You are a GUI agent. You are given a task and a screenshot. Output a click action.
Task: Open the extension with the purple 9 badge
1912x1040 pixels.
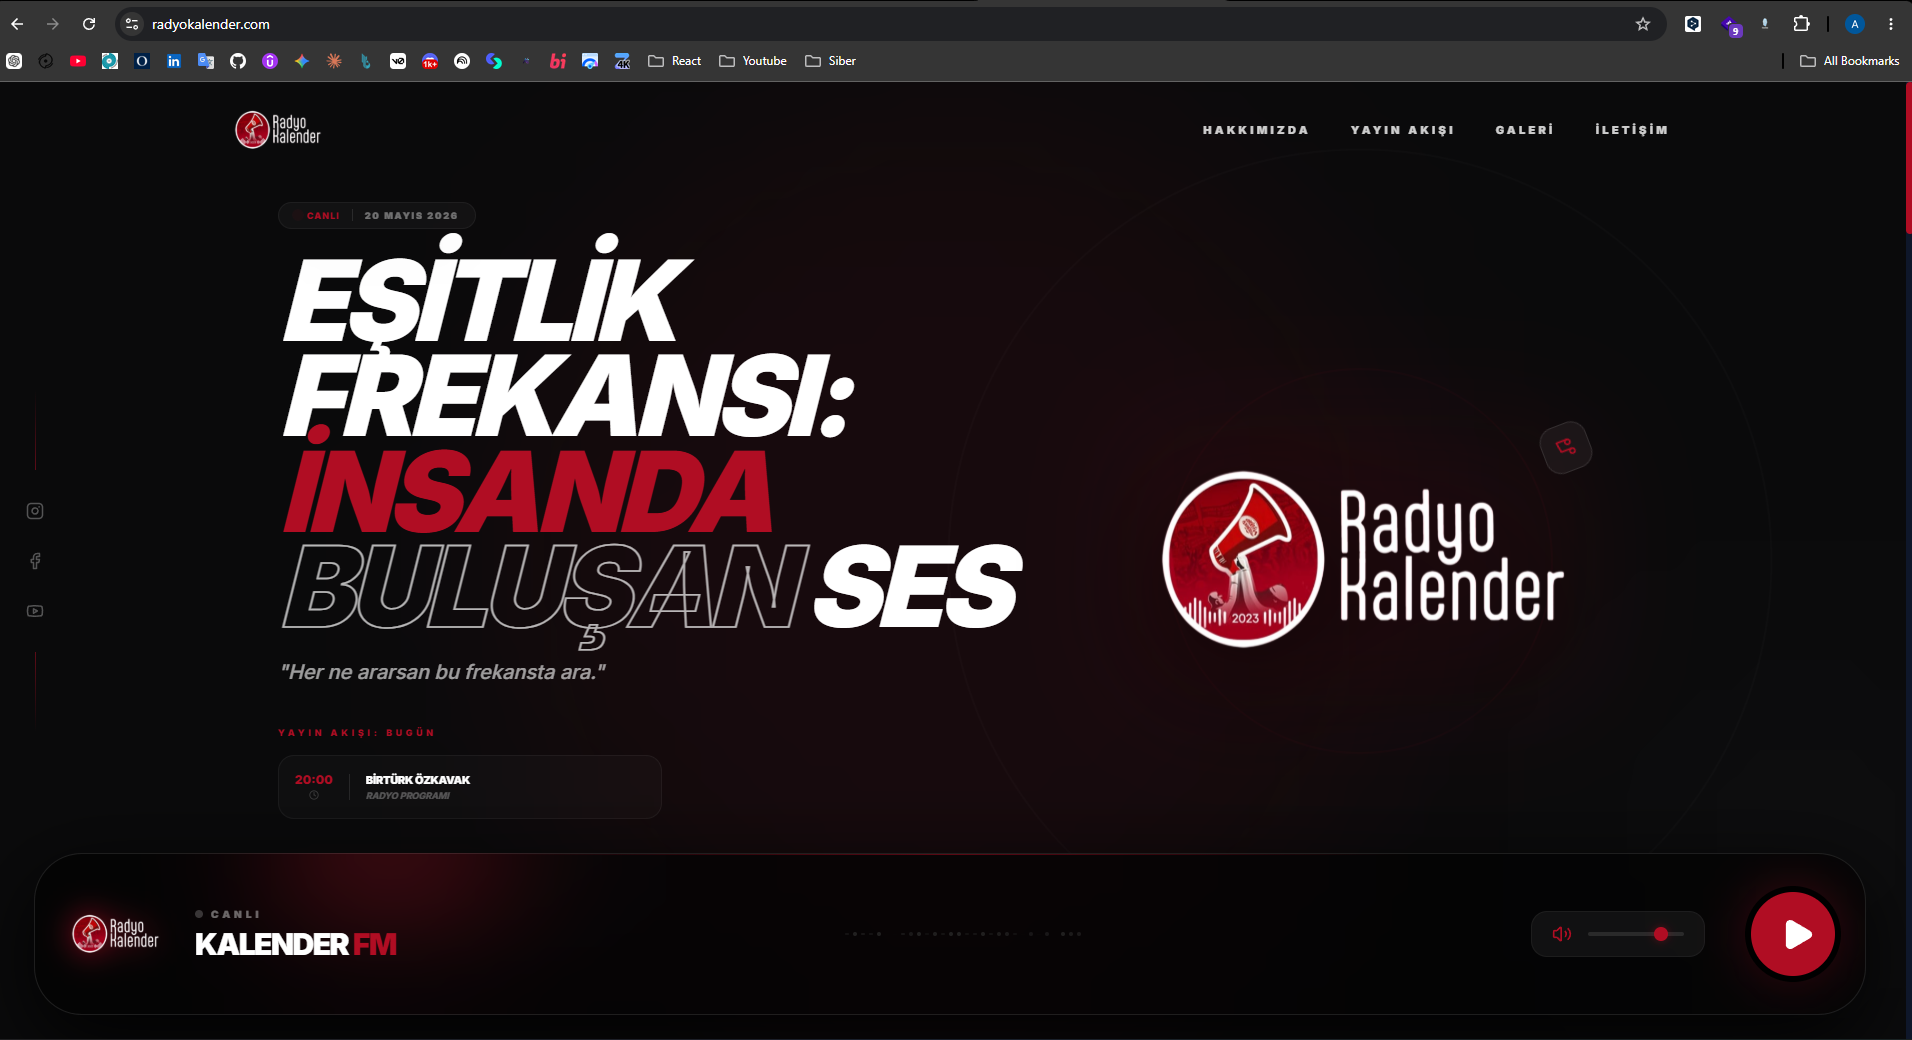pos(1731,26)
